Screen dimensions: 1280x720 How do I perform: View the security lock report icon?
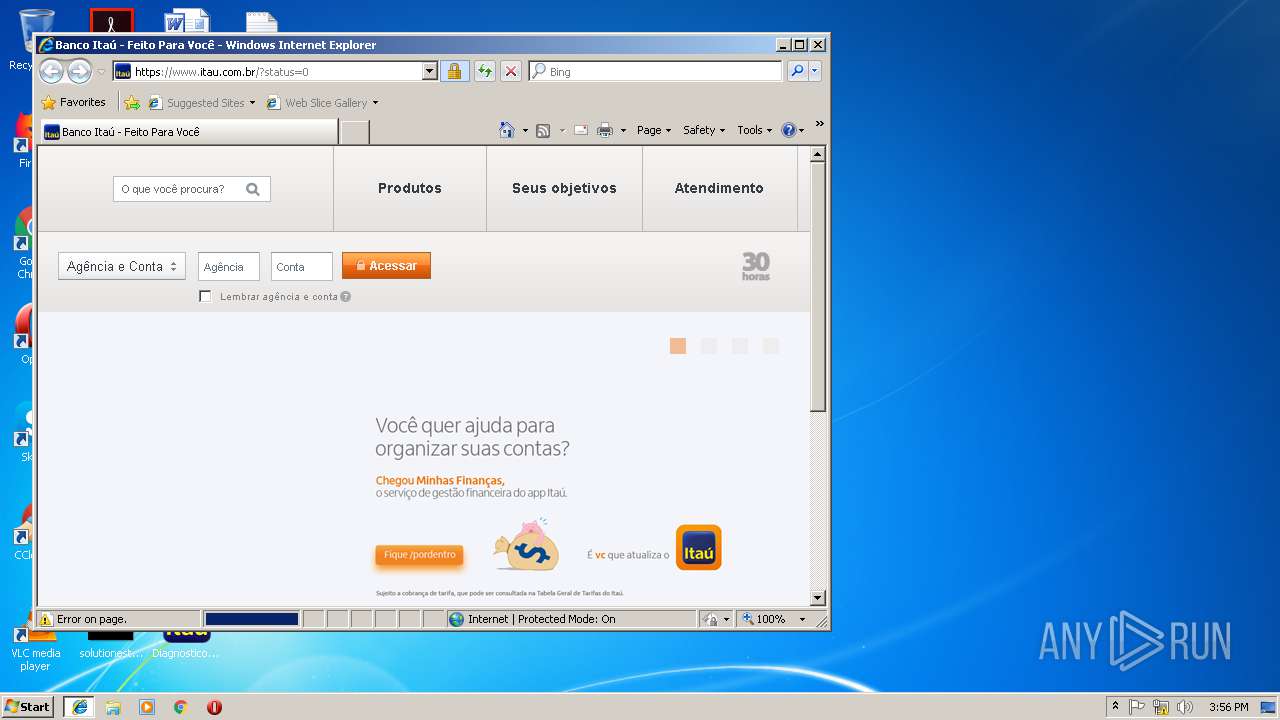(x=454, y=72)
